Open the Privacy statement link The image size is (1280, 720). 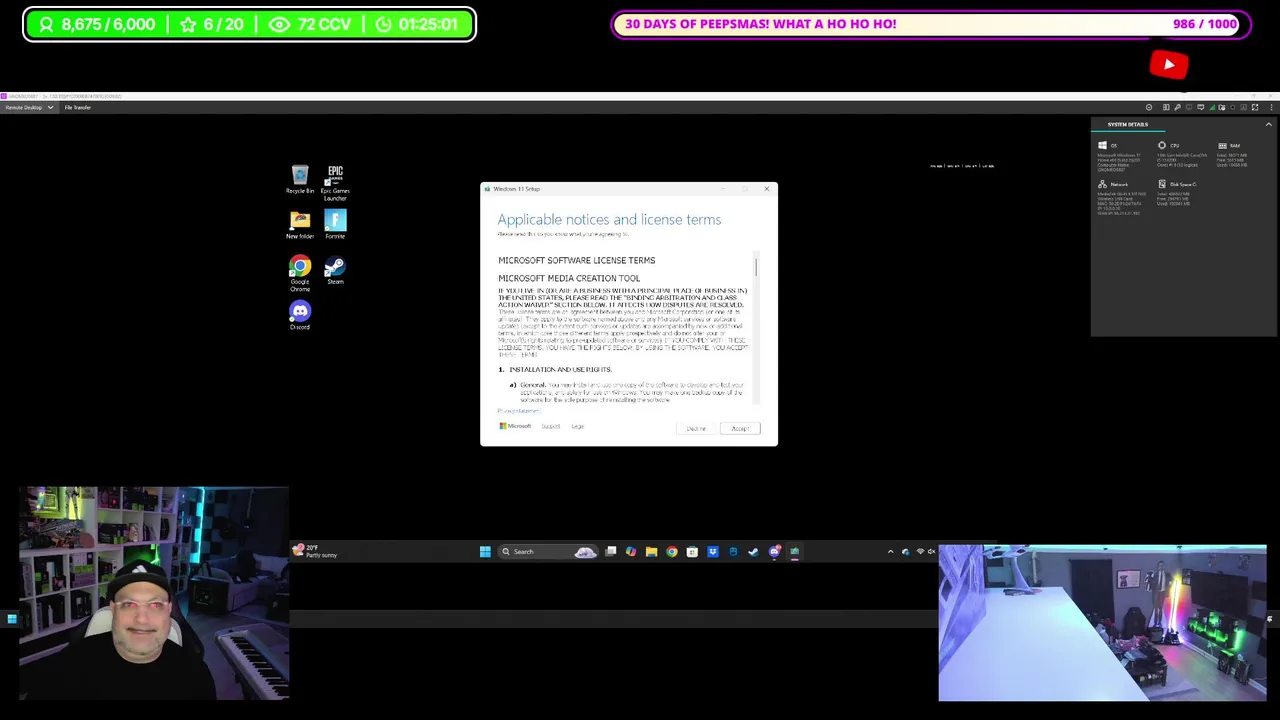(x=518, y=411)
